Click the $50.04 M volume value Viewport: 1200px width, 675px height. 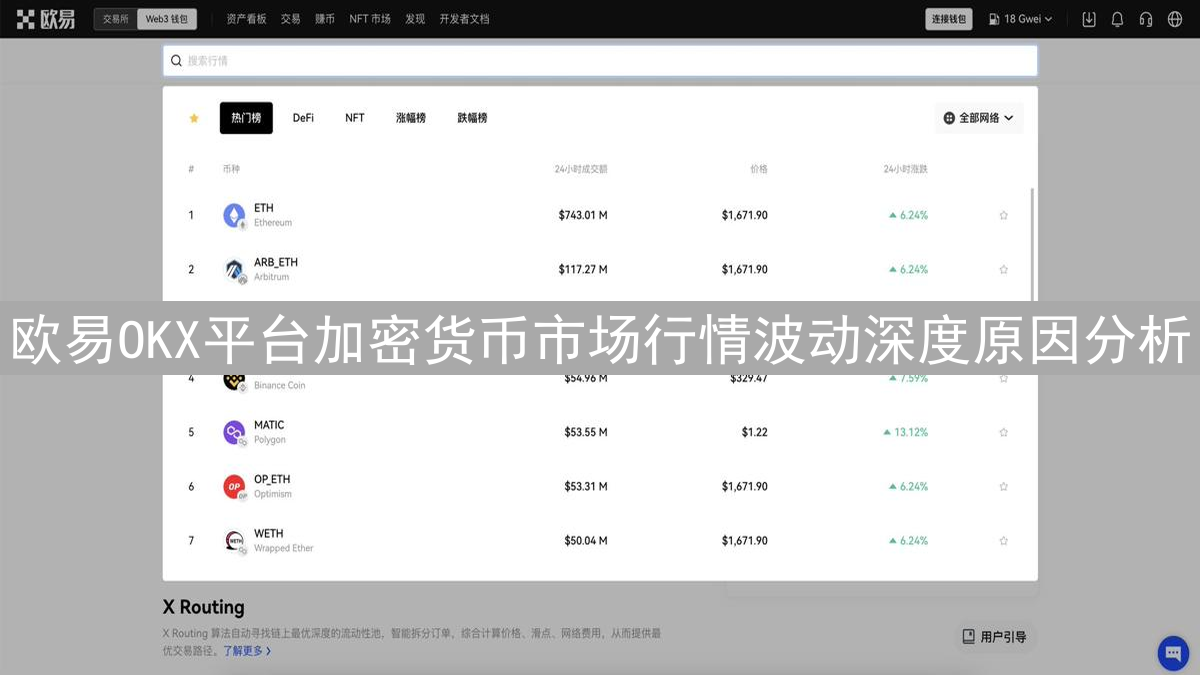coord(586,540)
